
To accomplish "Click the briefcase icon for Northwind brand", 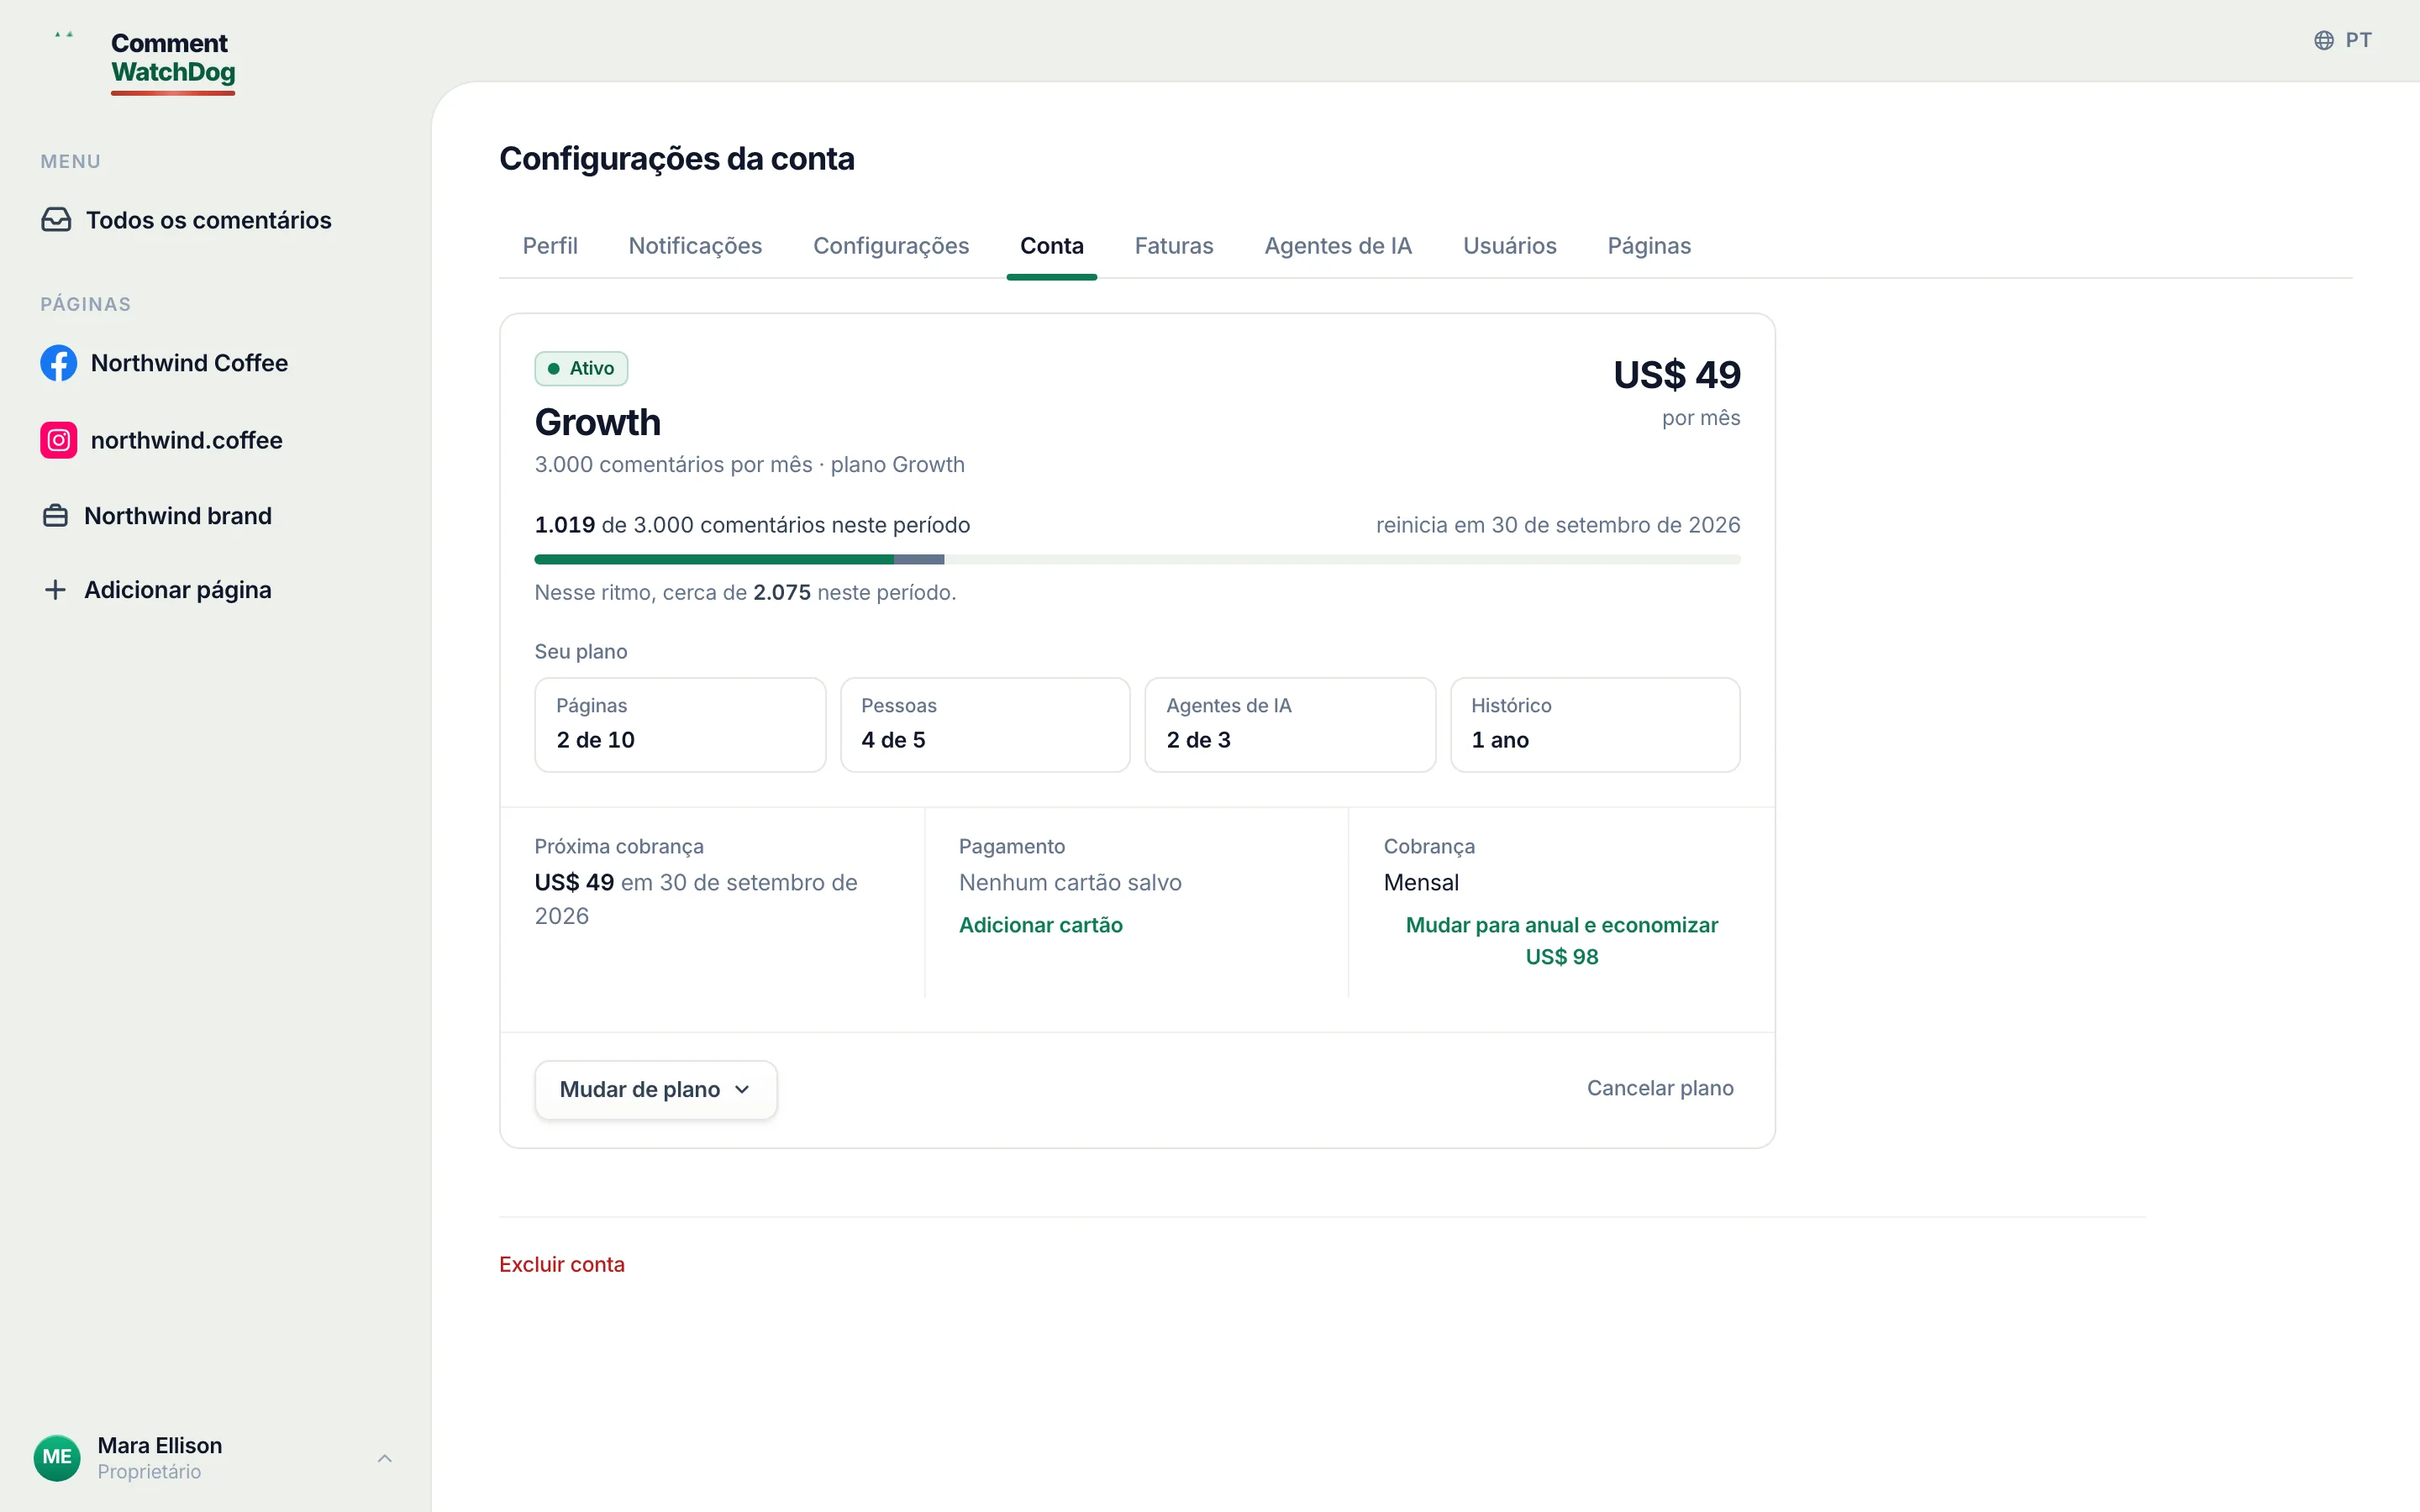I will (x=56, y=516).
